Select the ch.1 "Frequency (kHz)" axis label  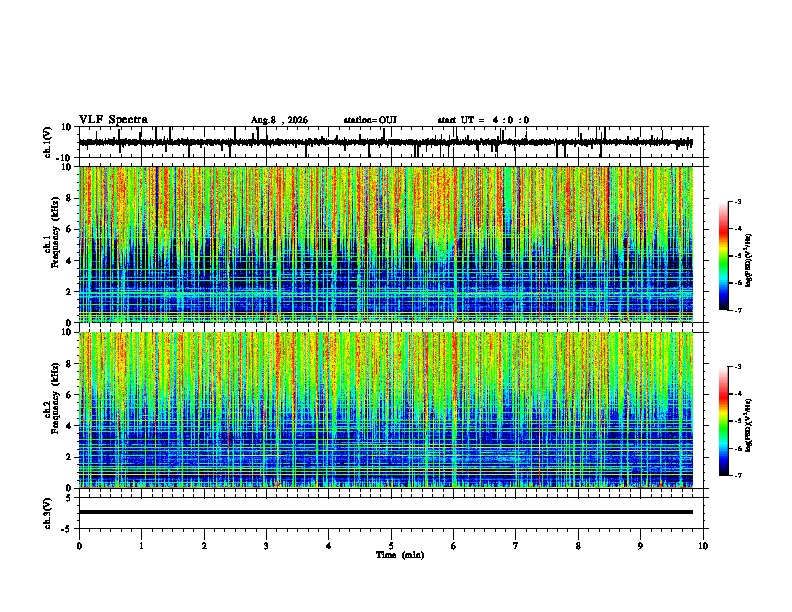click(56, 232)
